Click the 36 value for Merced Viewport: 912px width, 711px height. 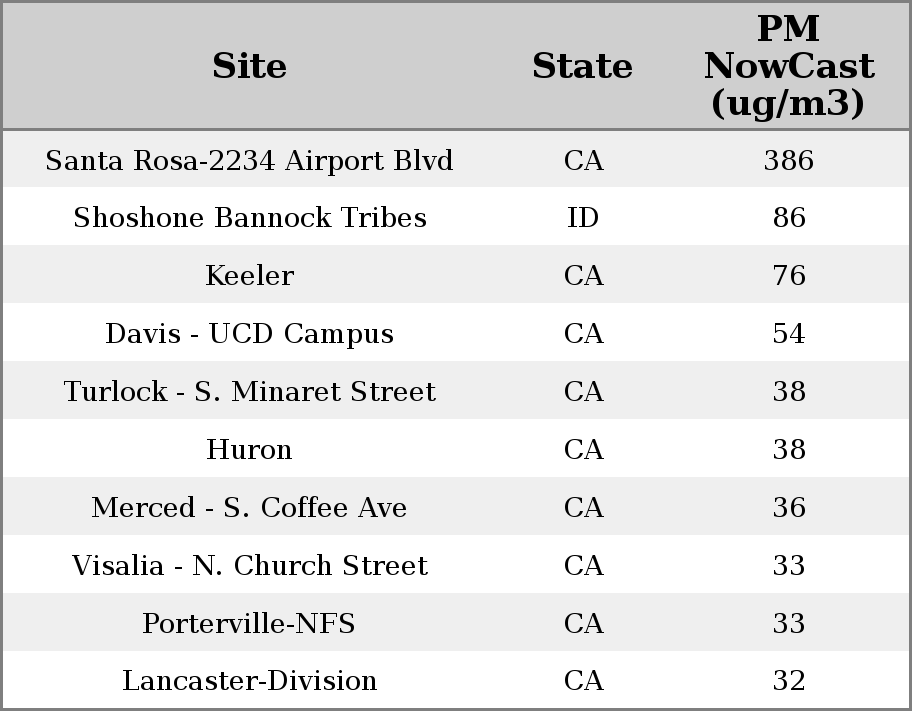pos(788,508)
